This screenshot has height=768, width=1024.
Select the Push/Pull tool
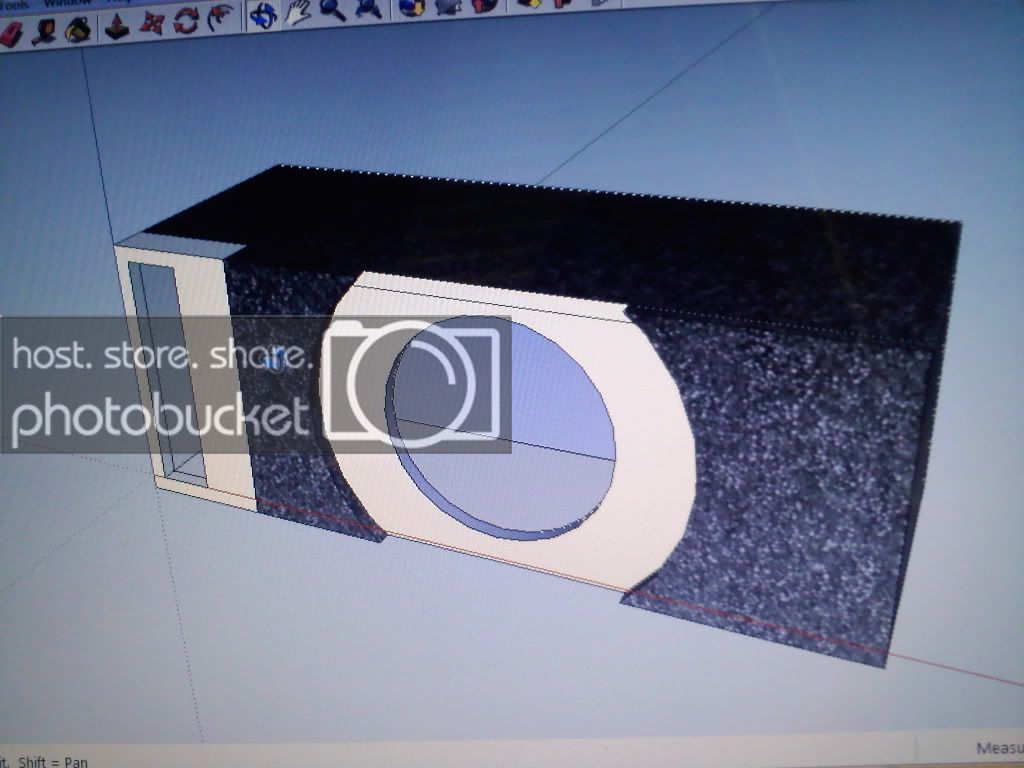[x=118, y=26]
